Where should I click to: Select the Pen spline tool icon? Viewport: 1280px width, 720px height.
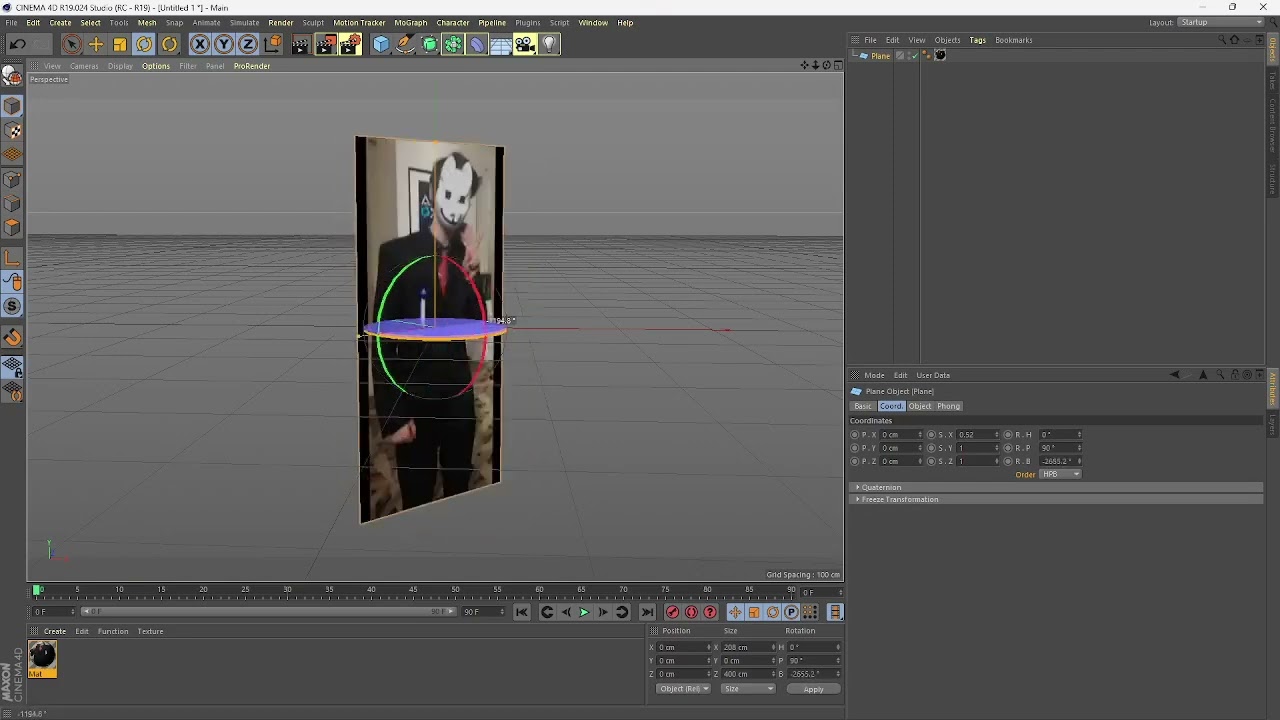pyautogui.click(x=405, y=44)
